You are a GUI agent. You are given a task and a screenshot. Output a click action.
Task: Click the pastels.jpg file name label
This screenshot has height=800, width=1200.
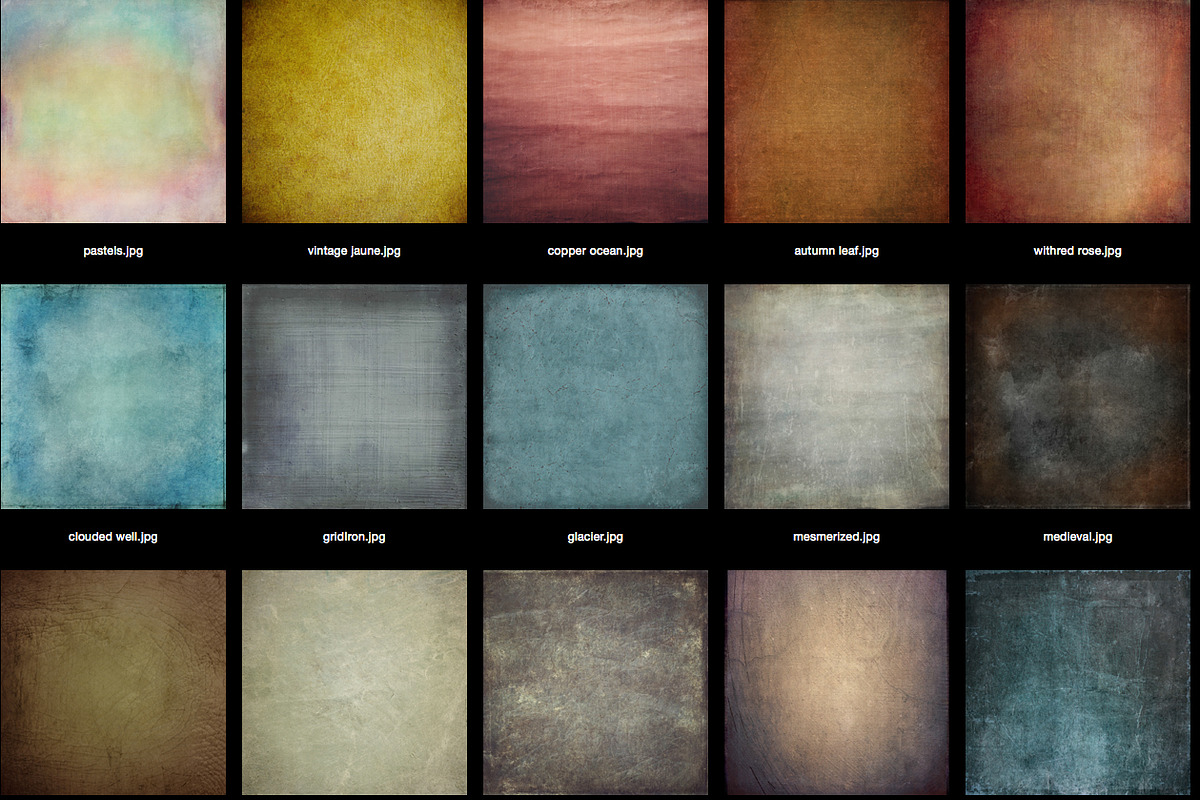(113, 251)
